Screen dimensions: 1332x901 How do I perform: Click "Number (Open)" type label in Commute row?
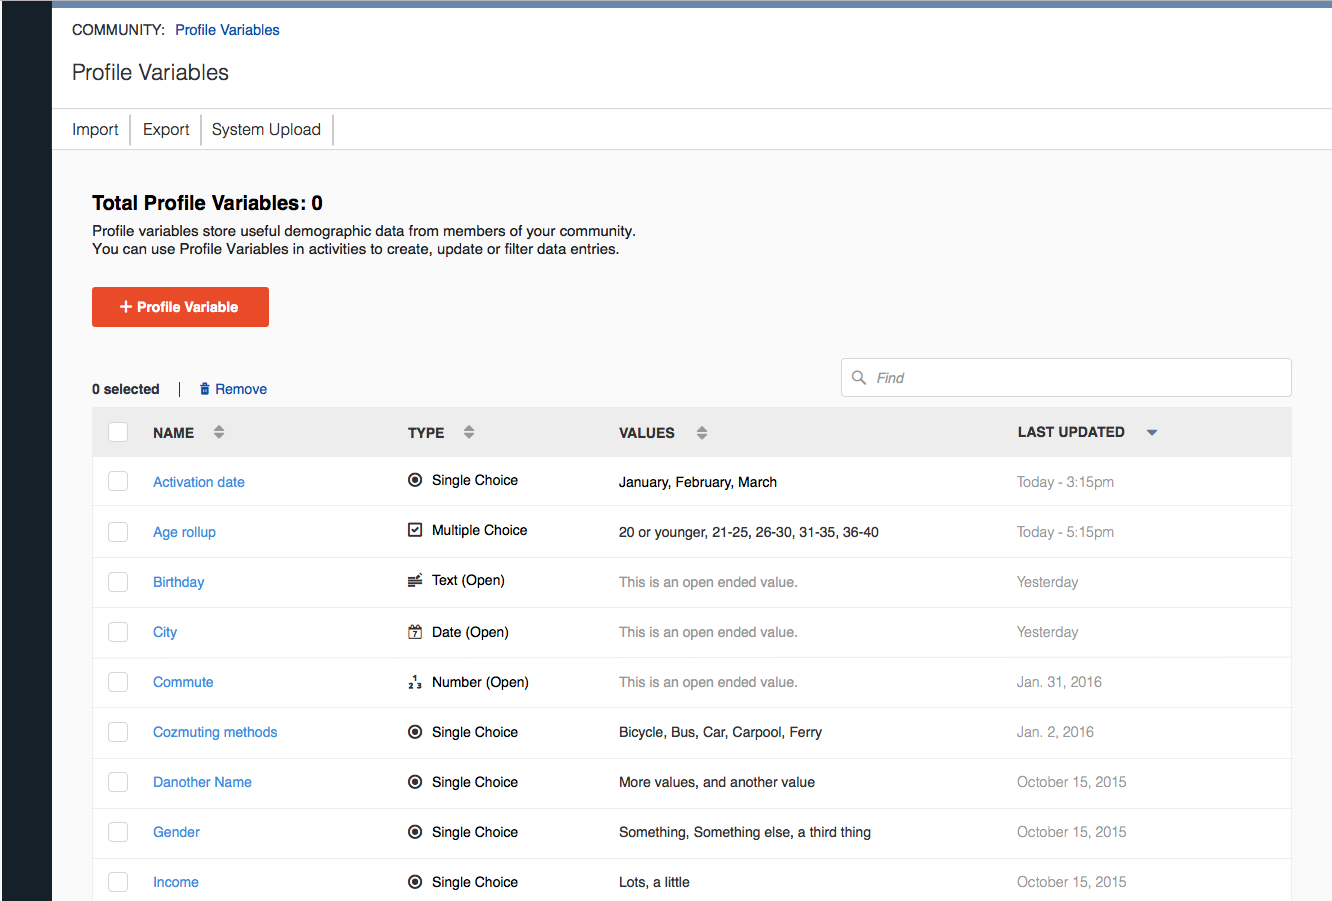pyautogui.click(x=480, y=682)
